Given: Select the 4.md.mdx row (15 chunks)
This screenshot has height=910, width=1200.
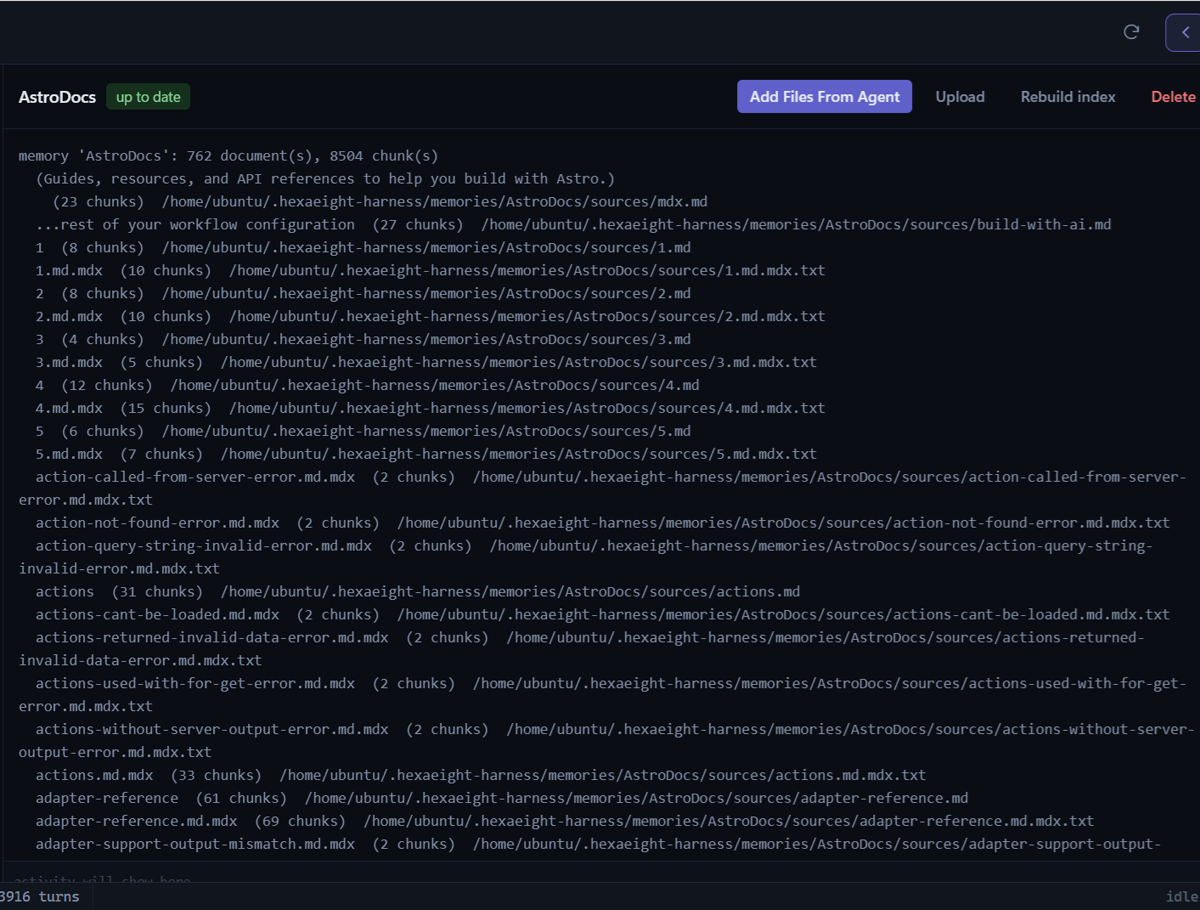Looking at the screenshot, I should tap(430, 409).
